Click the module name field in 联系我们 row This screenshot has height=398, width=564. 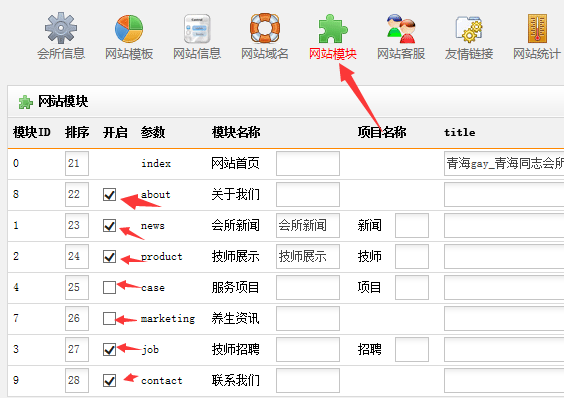pyautogui.click(x=308, y=380)
